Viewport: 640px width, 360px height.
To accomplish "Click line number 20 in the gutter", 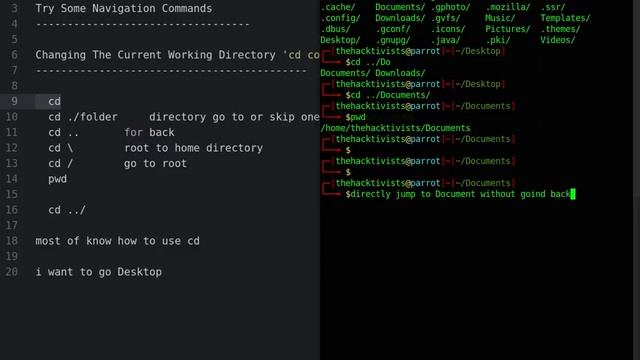I will (11, 272).
